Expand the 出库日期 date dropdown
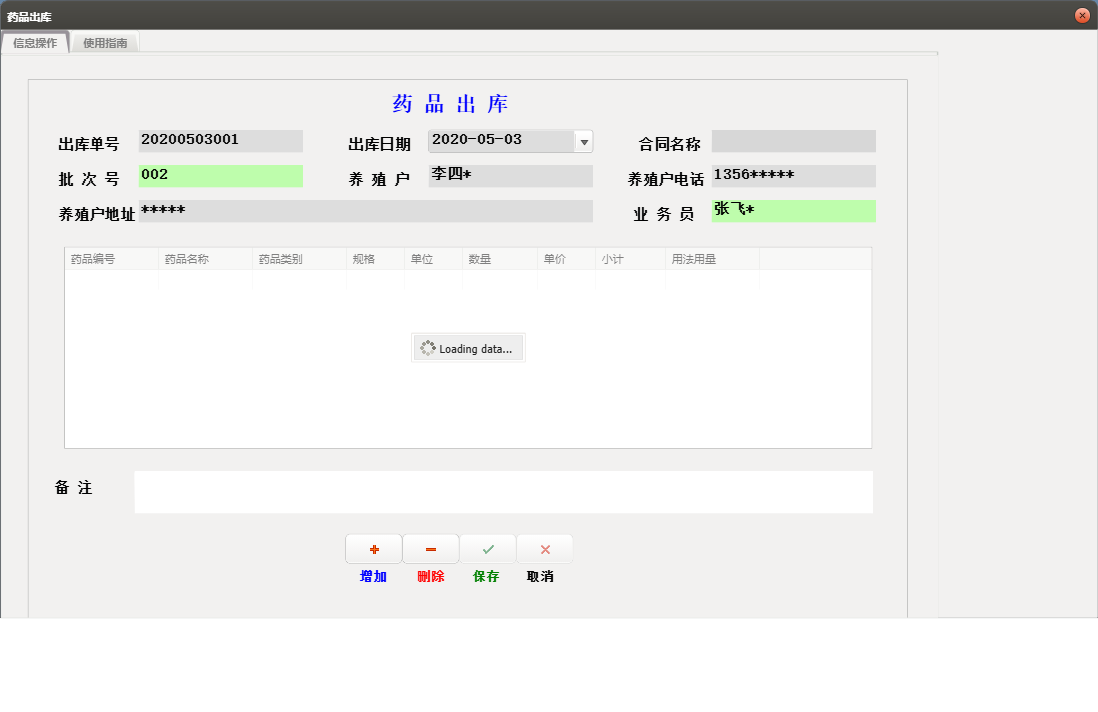The width and height of the screenshot is (1098, 712). click(x=584, y=141)
